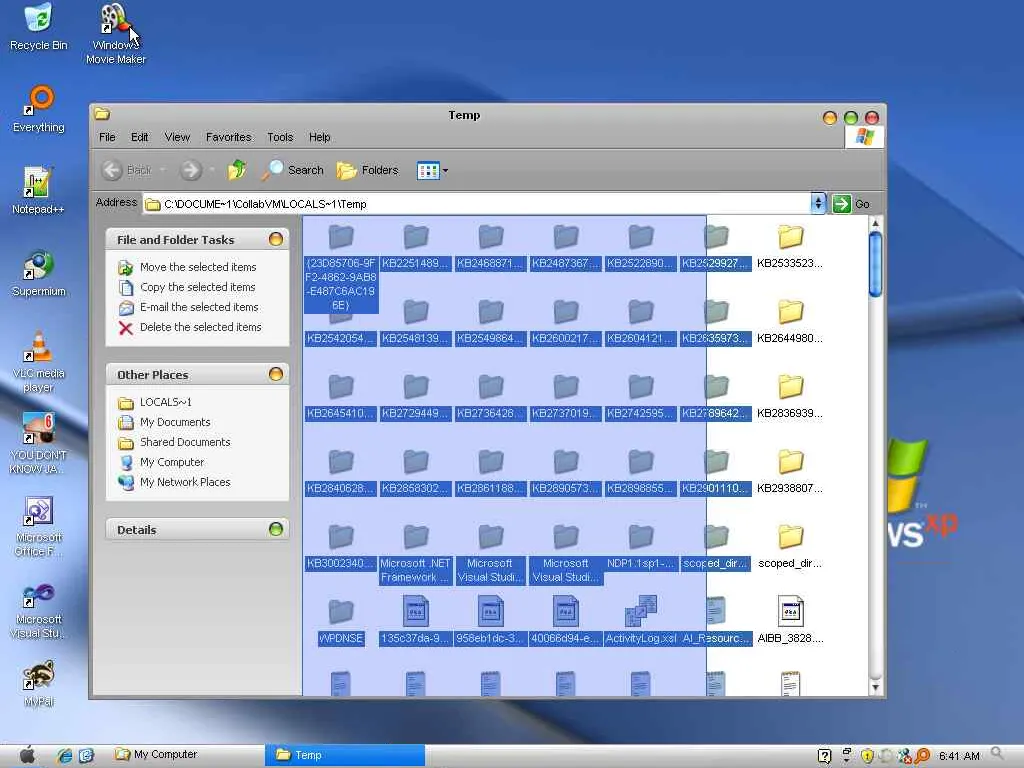Click the address path field
This screenshot has height=768, width=1024.
coord(477,204)
